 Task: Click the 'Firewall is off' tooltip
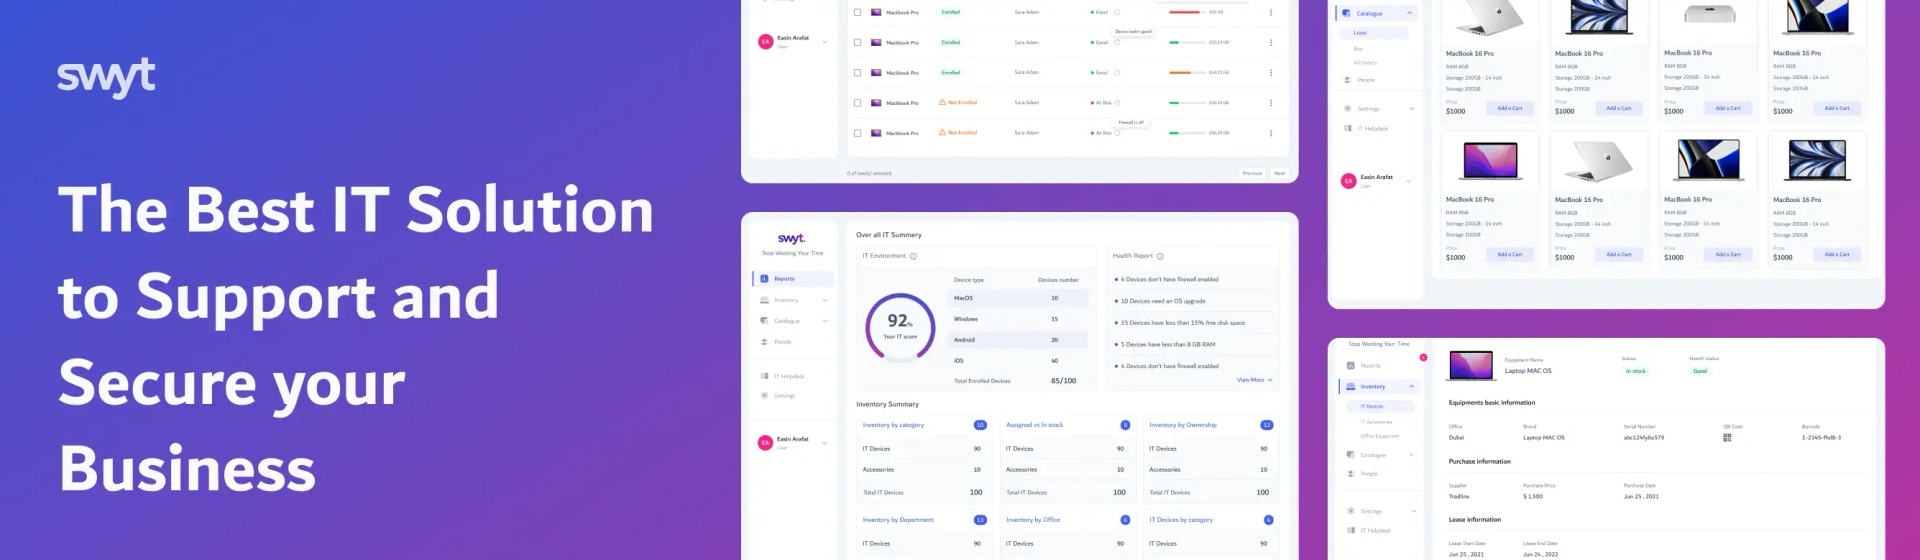tap(1132, 122)
